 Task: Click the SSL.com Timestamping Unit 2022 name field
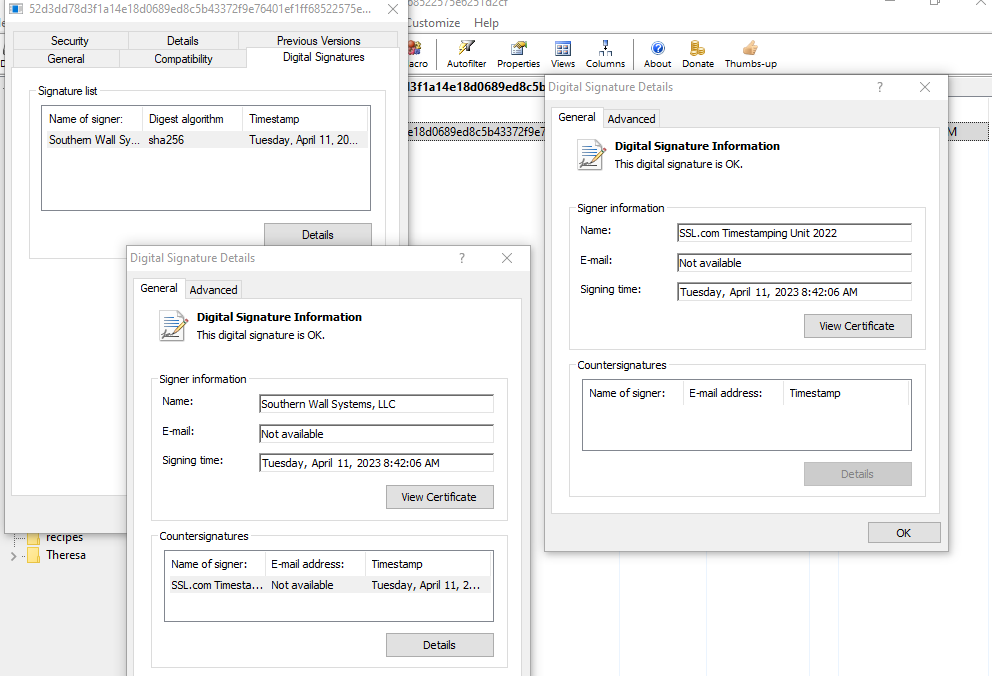[x=795, y=233]
